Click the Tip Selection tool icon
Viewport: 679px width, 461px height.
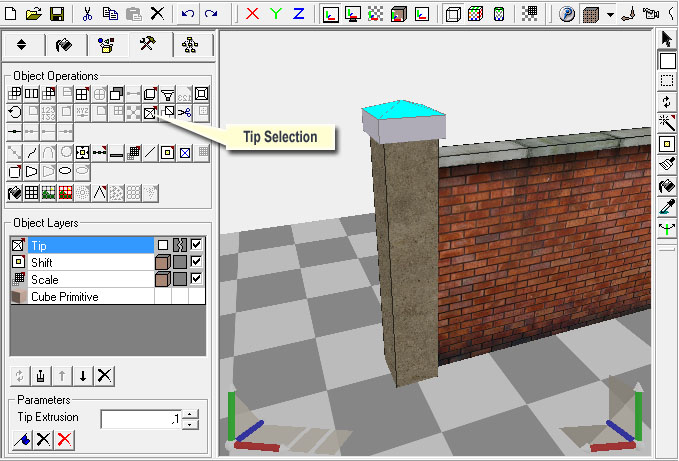click(x=150, y=112)
